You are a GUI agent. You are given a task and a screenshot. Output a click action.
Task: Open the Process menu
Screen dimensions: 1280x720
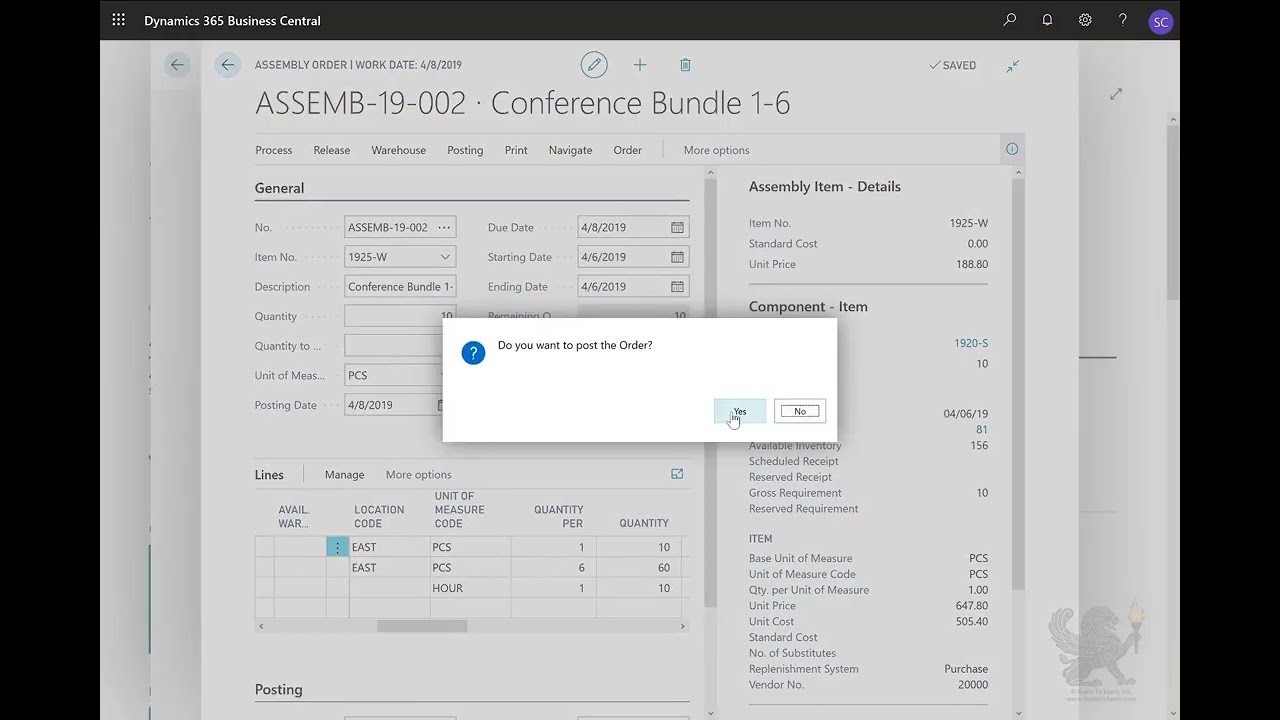[x=273, y=150]
